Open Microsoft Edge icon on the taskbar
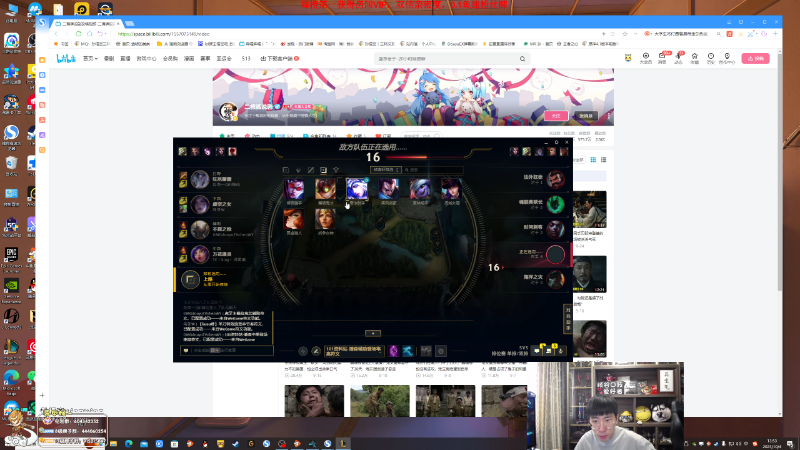The image size is (800, 450). (129, 444)
